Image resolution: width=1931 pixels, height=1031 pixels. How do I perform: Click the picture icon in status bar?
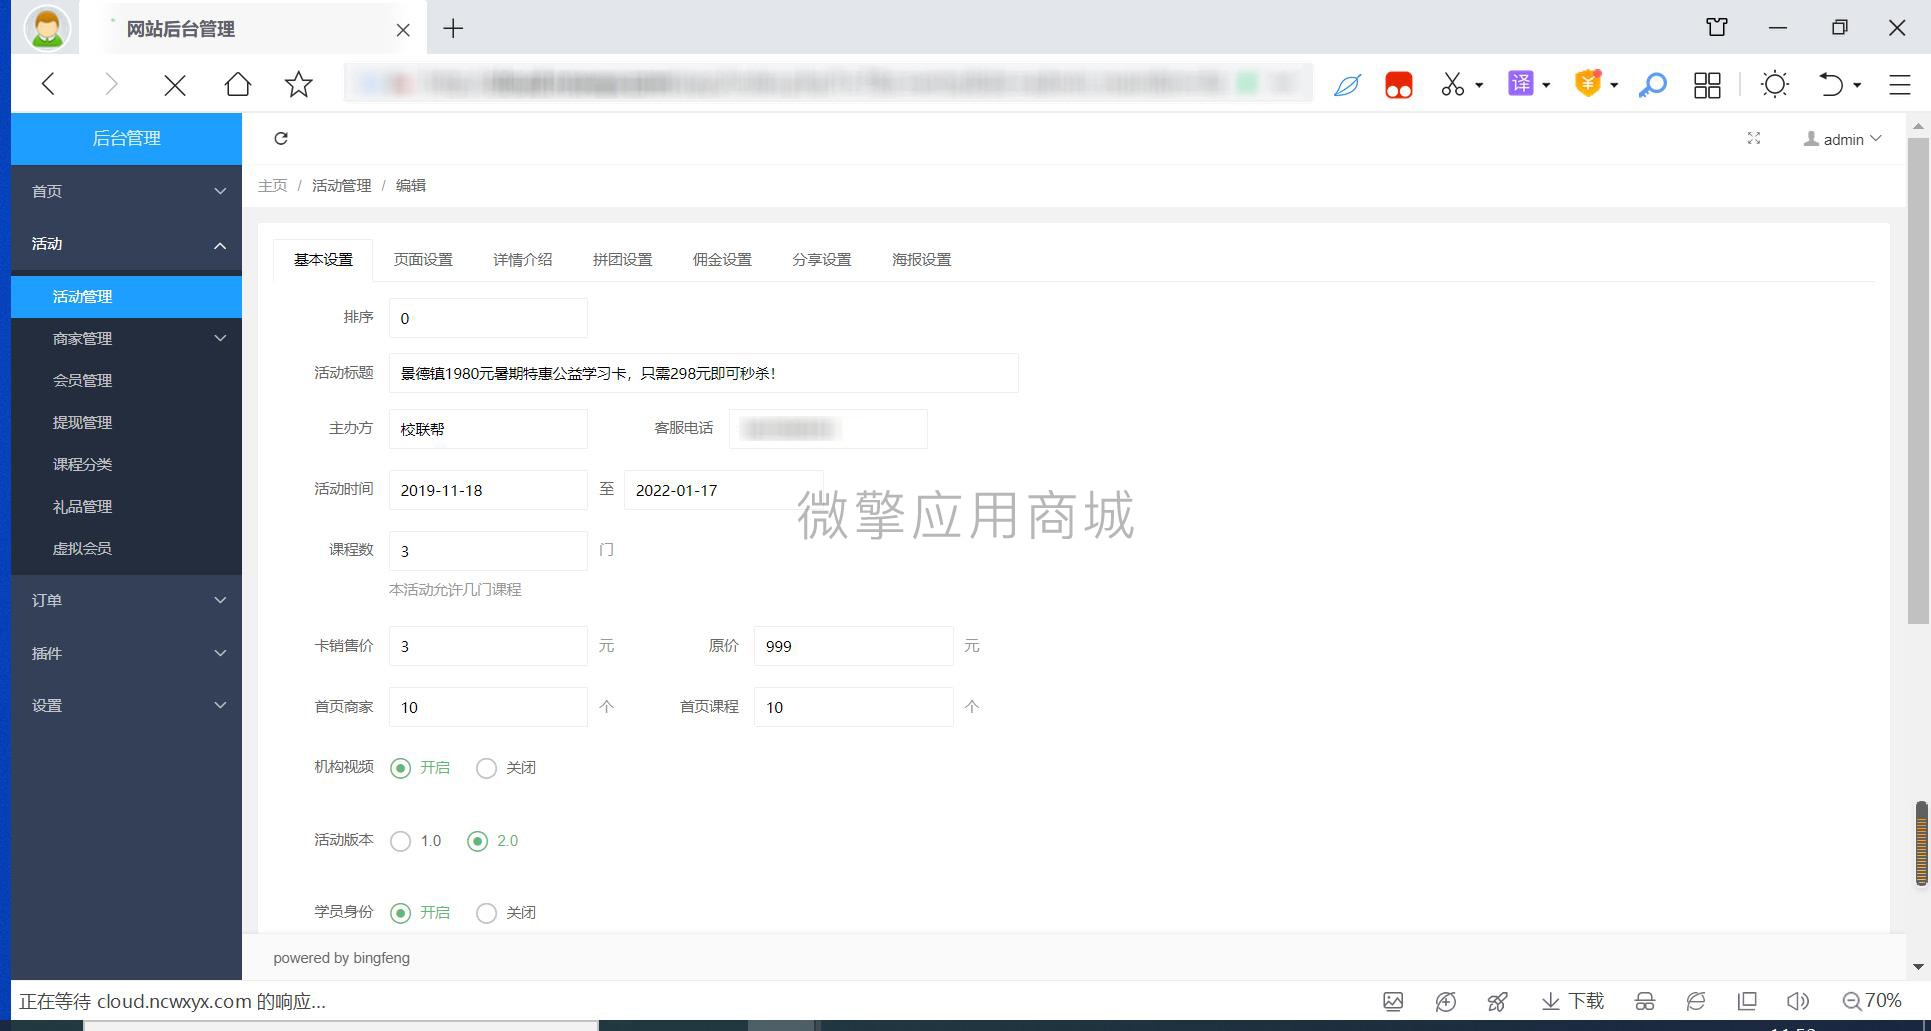point(1393,1001)
